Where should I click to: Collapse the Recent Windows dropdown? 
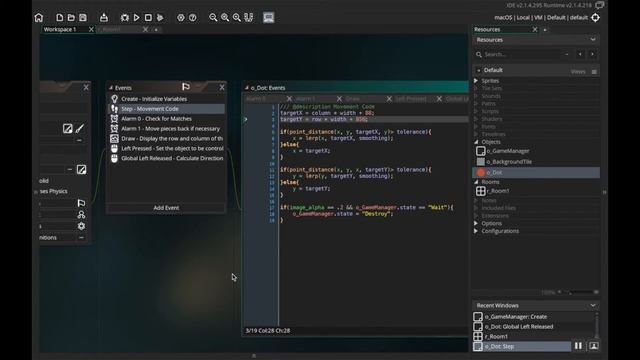tap(593, 305)
